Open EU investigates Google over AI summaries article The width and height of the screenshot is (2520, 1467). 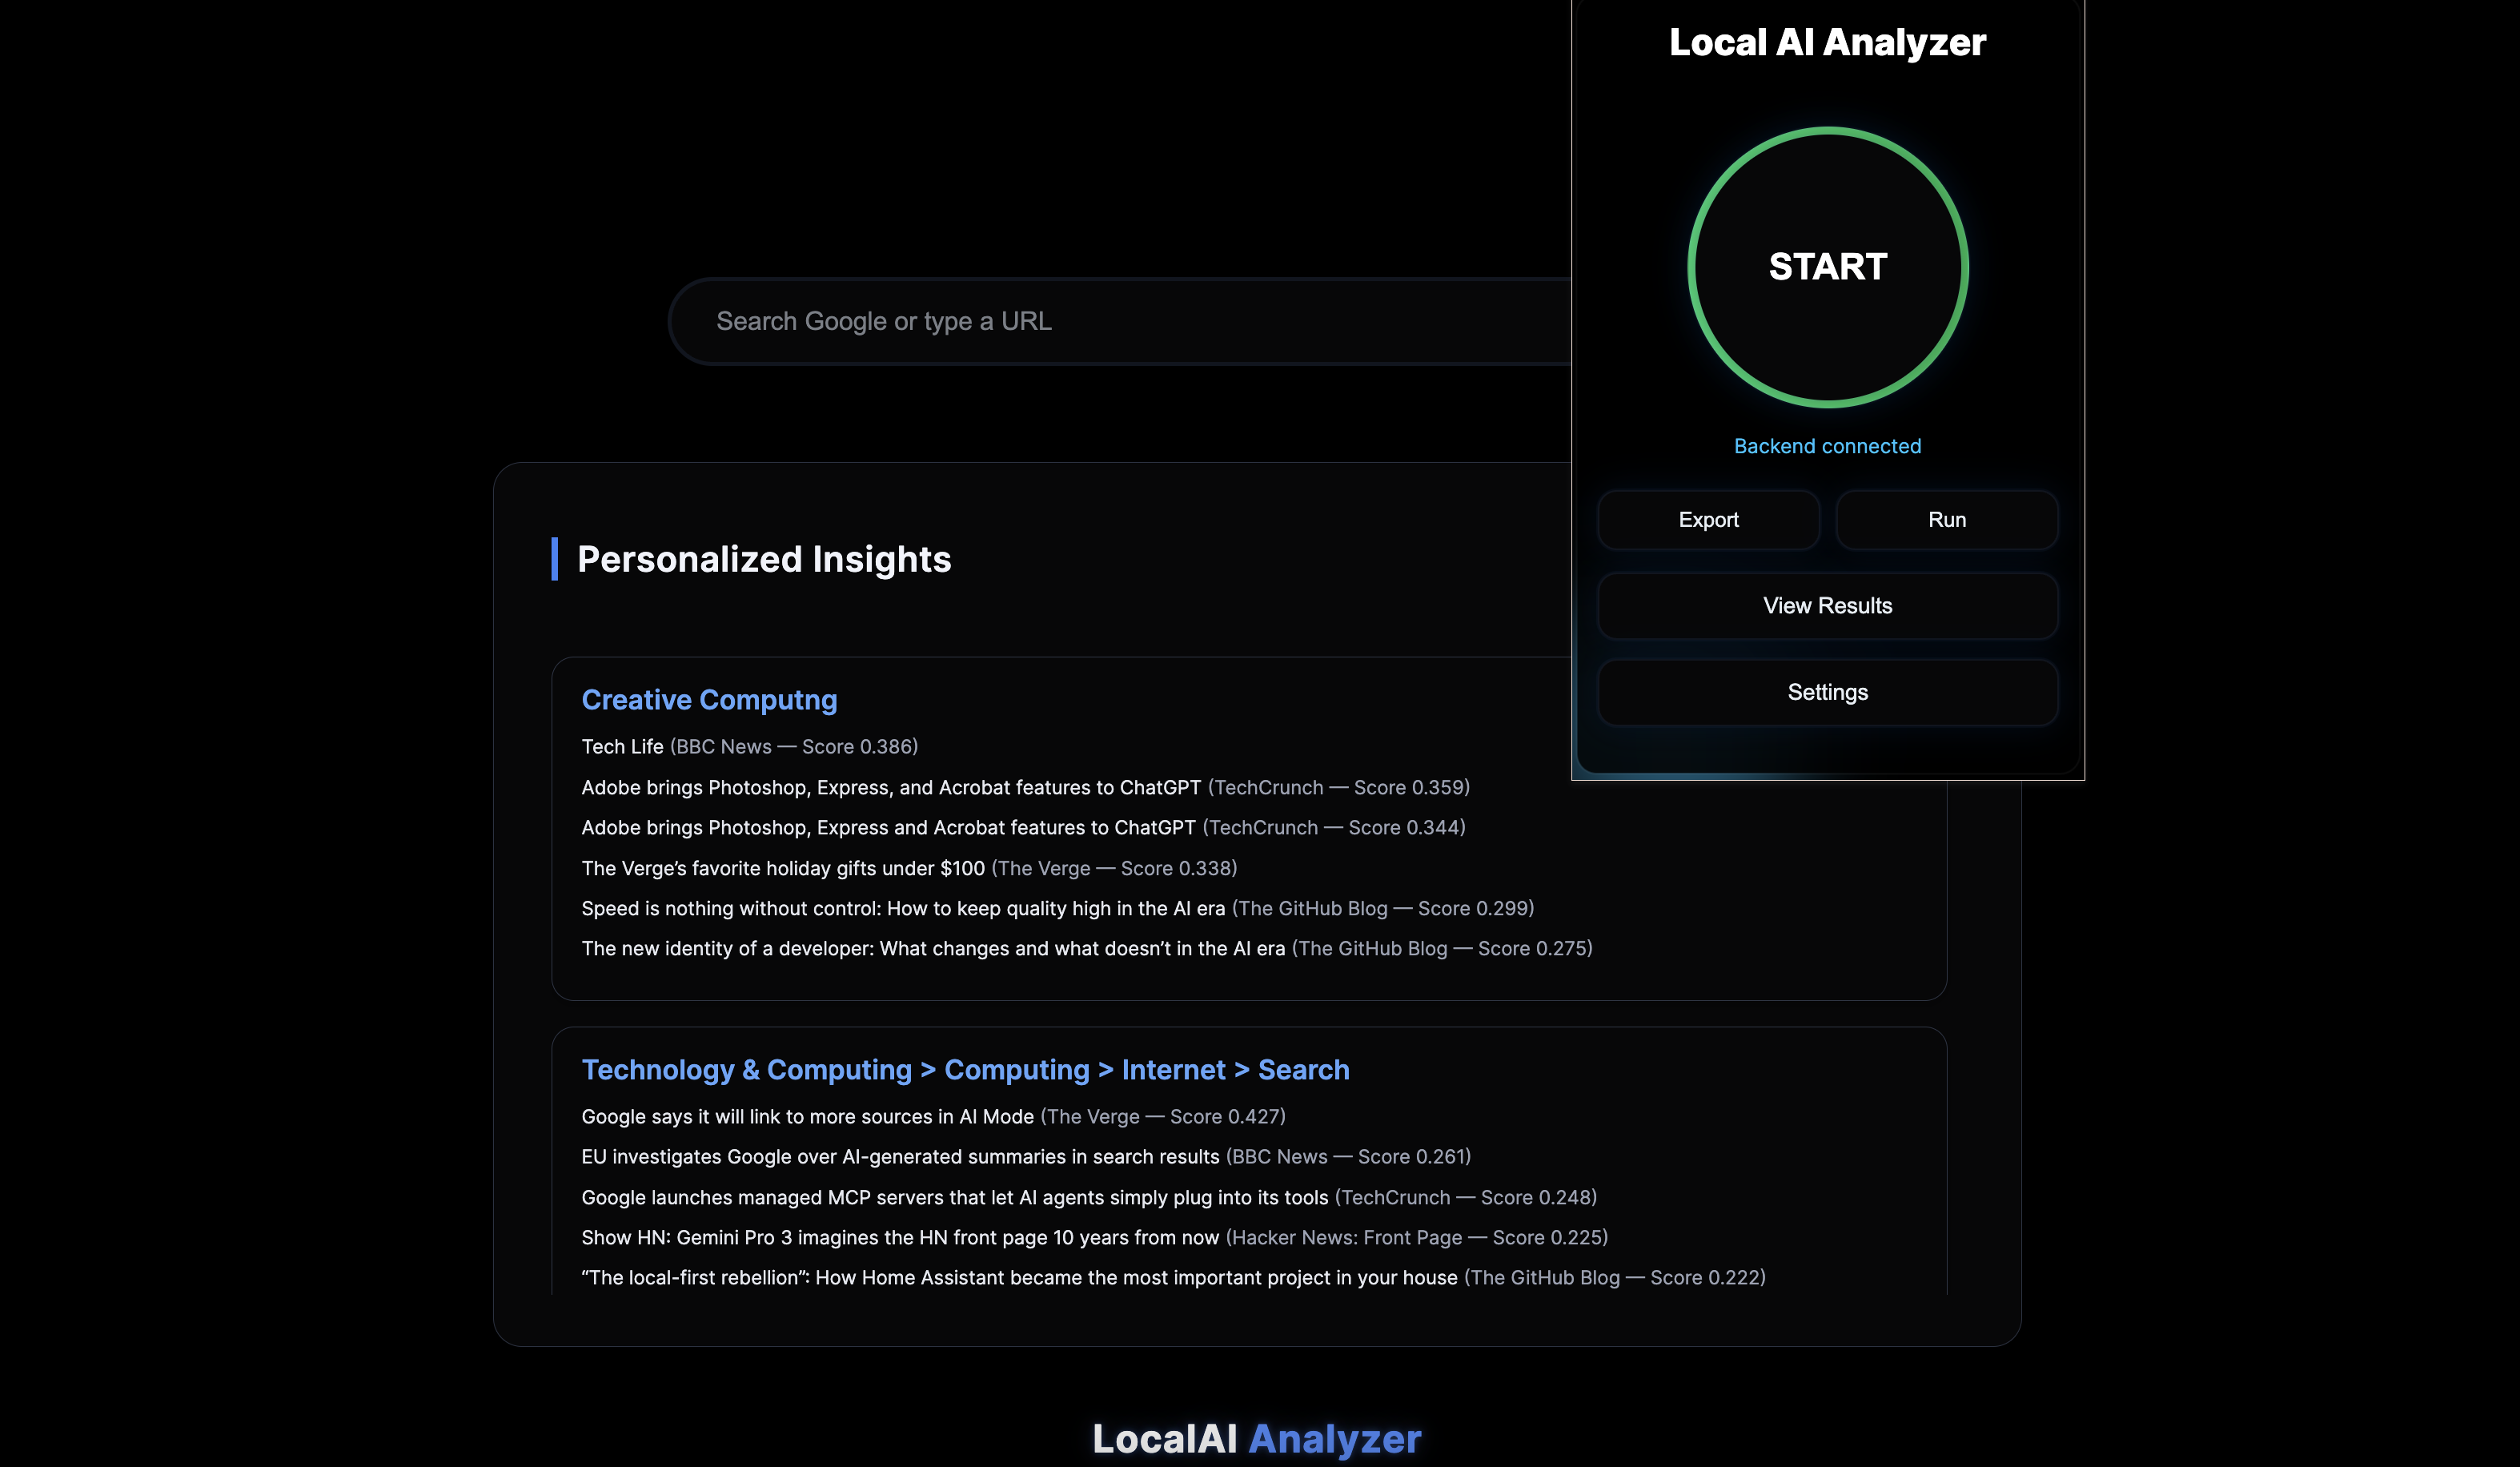[900, 1157]
